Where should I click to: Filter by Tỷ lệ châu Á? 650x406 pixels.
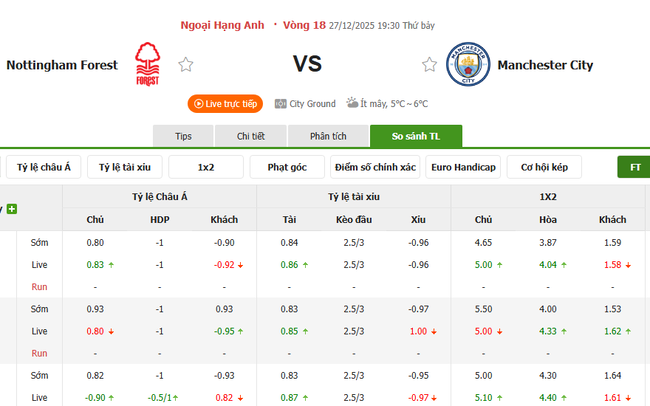pos(43,167)
